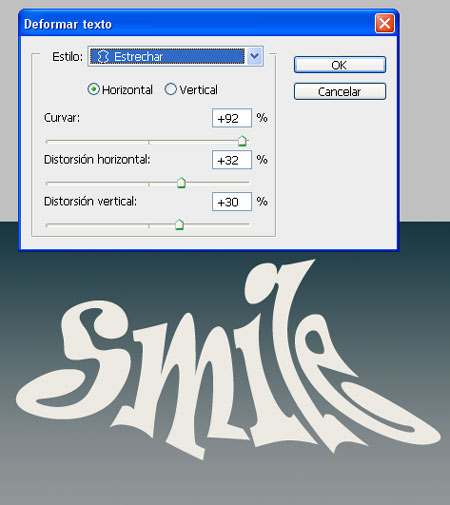Open the Estilo dropdown arrow
Image resolution: width=450 pixels, height=505 pixels.
pos(255,56)
